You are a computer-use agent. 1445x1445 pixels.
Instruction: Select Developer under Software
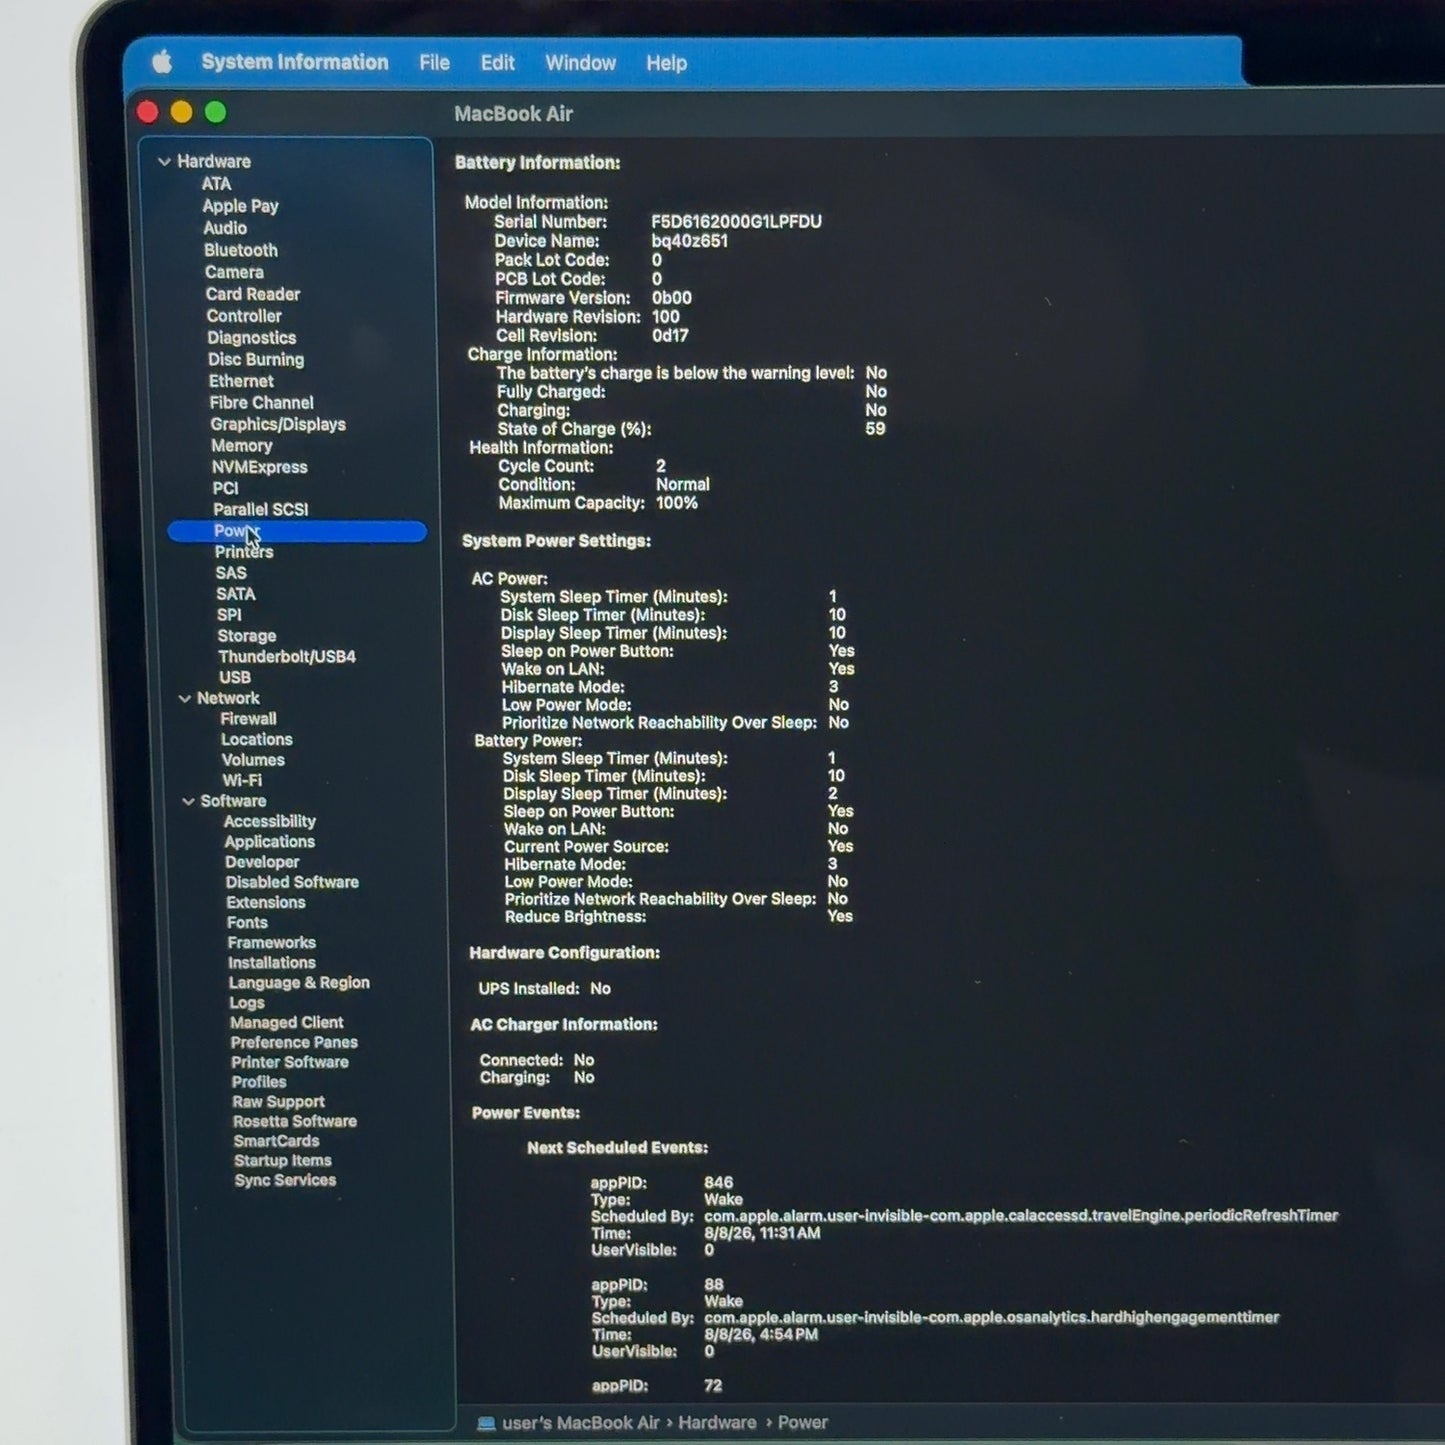262,862
